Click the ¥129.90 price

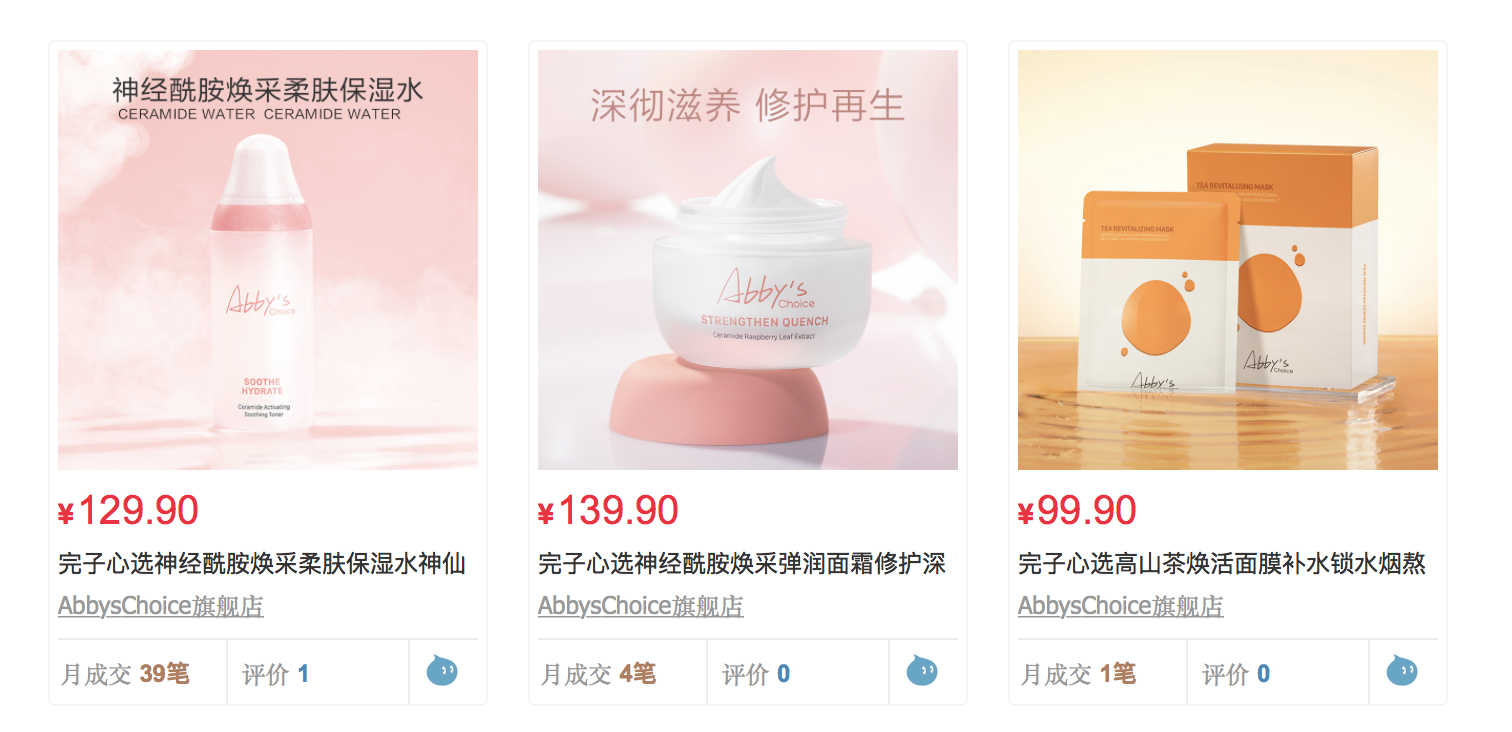[128, 511]
